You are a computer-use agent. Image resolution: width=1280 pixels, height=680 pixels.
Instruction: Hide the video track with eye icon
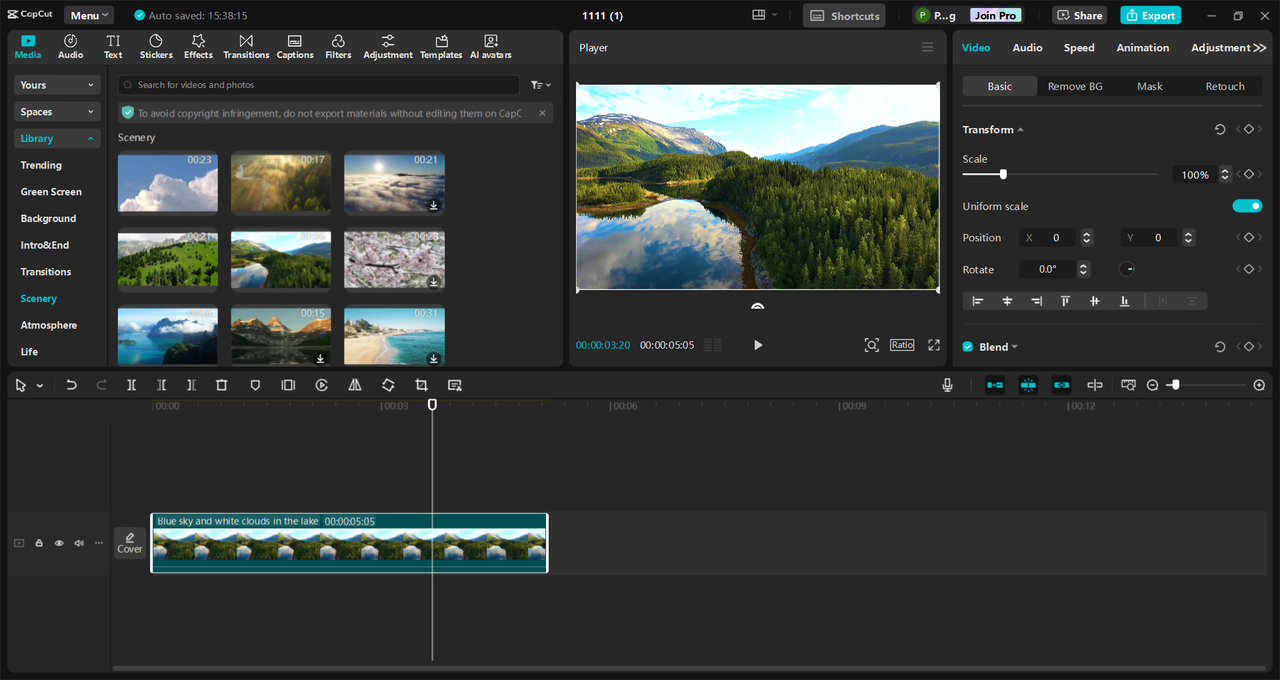(59, 543)
